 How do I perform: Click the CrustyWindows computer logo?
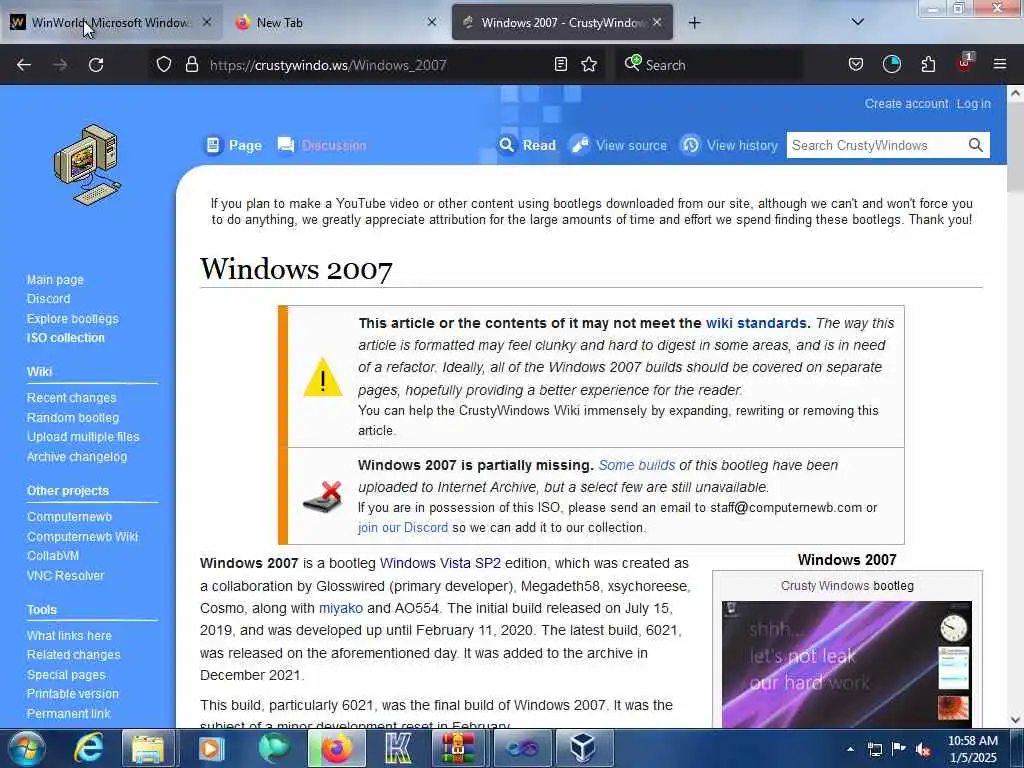click(x=88, y=165)
